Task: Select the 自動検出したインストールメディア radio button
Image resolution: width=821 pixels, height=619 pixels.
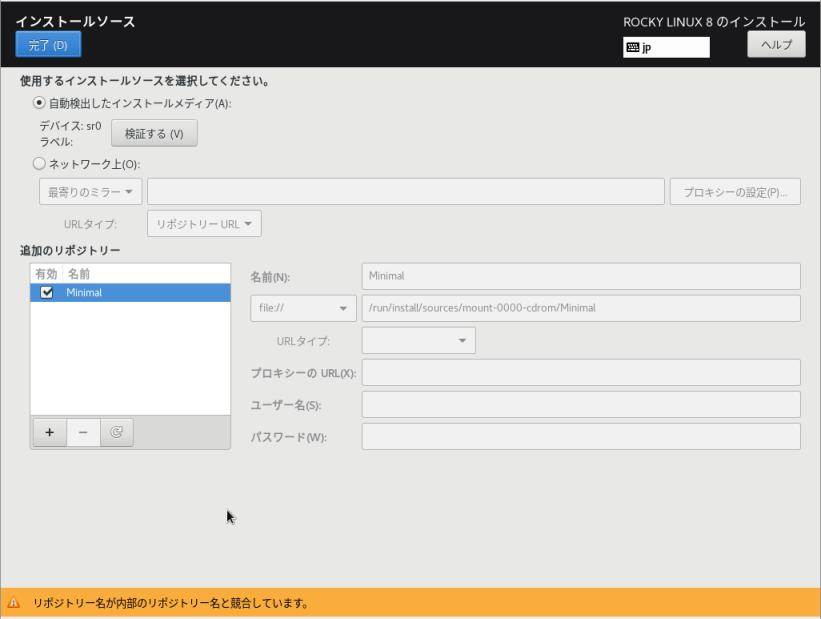Action: pyautogui.click(x=39, y=103)
